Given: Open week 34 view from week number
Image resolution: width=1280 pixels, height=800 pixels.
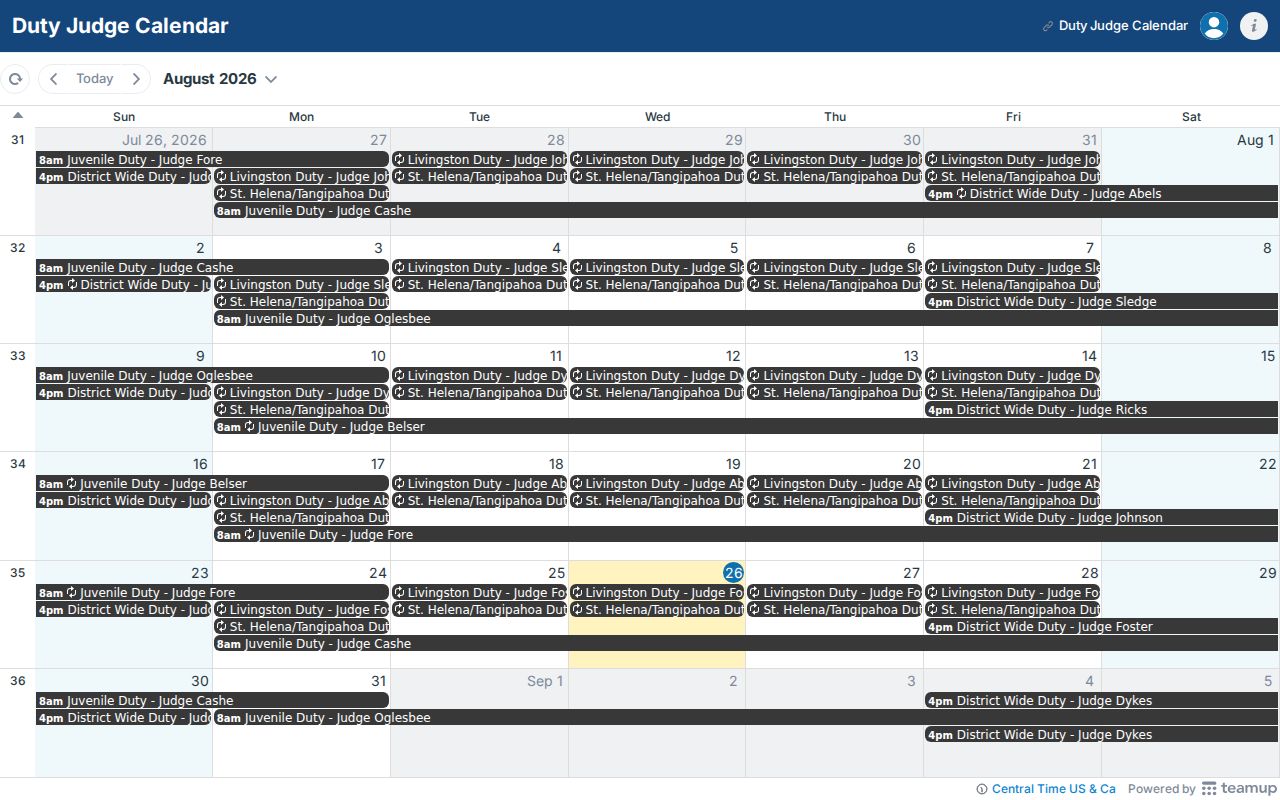Looking at the screenshot, I should click(x=17, y=464).
